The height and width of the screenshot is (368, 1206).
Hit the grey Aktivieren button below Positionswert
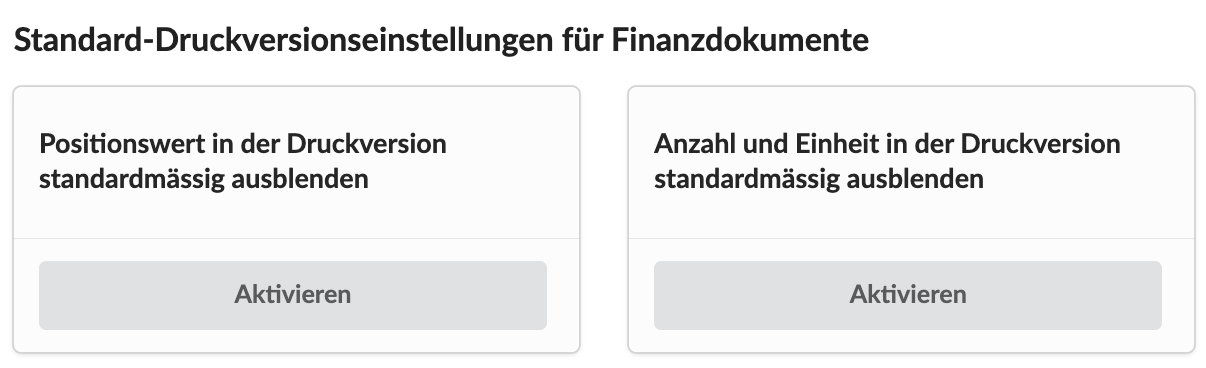[293, 295]
